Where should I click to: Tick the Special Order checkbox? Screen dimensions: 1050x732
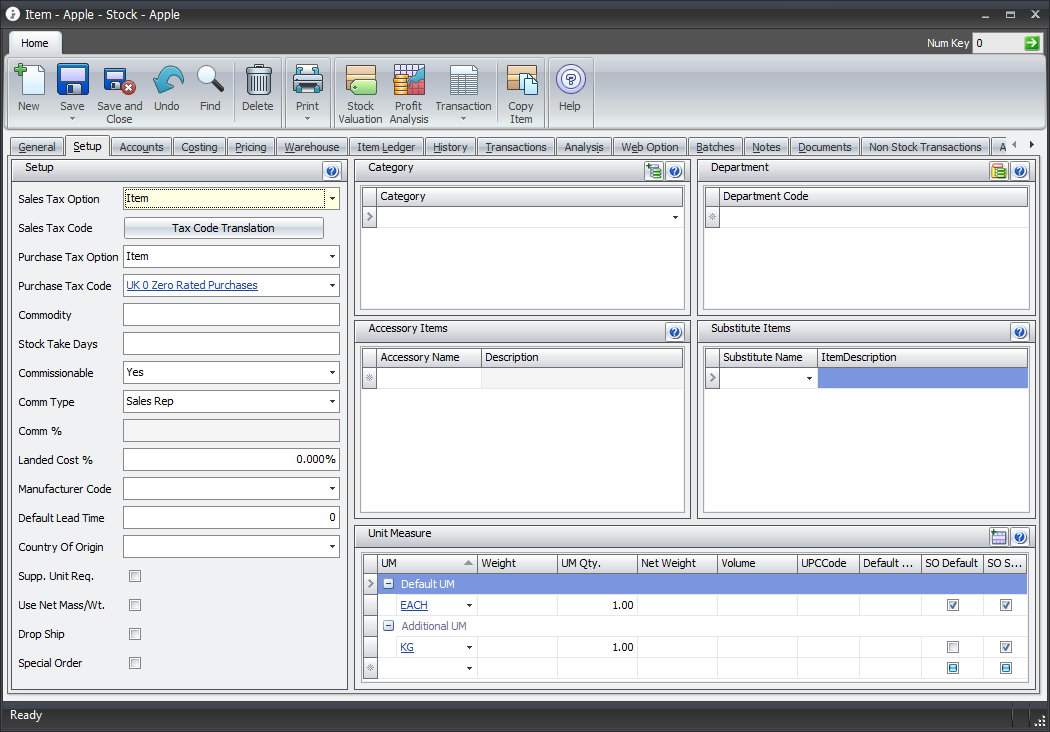pyautogui.click(x=135, y=663)
